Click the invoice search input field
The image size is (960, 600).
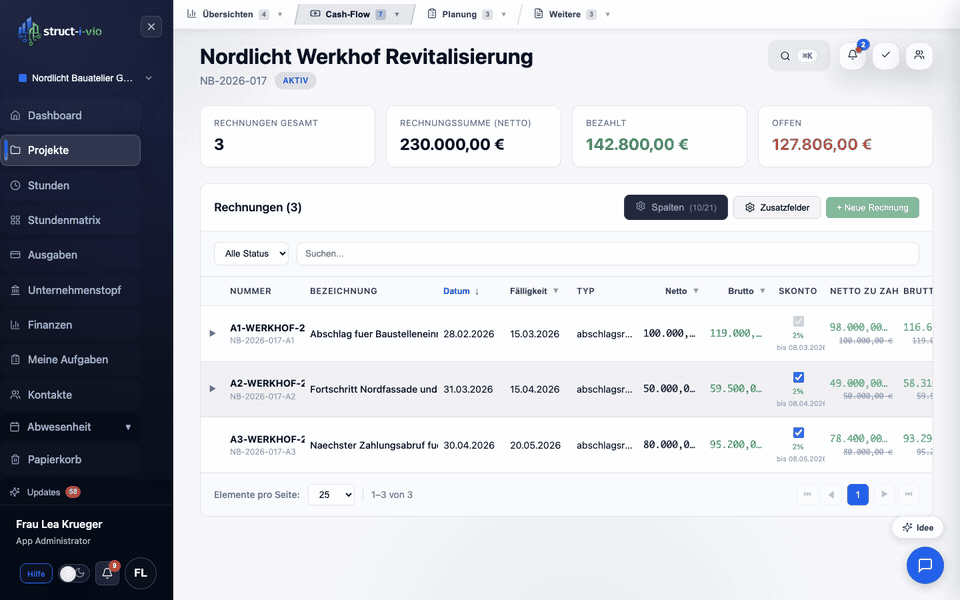pos(610,254)
